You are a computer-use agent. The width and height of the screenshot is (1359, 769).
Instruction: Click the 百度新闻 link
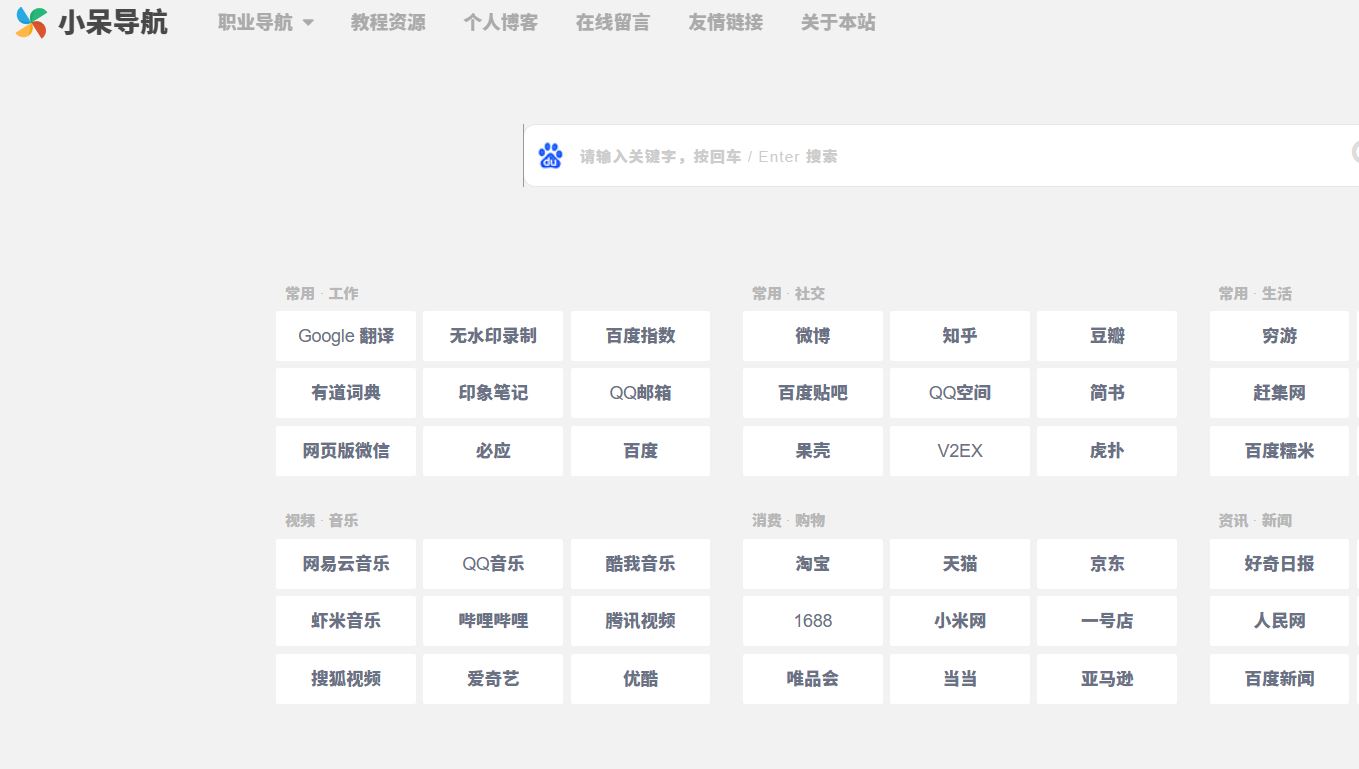[x=1279, y=678]
